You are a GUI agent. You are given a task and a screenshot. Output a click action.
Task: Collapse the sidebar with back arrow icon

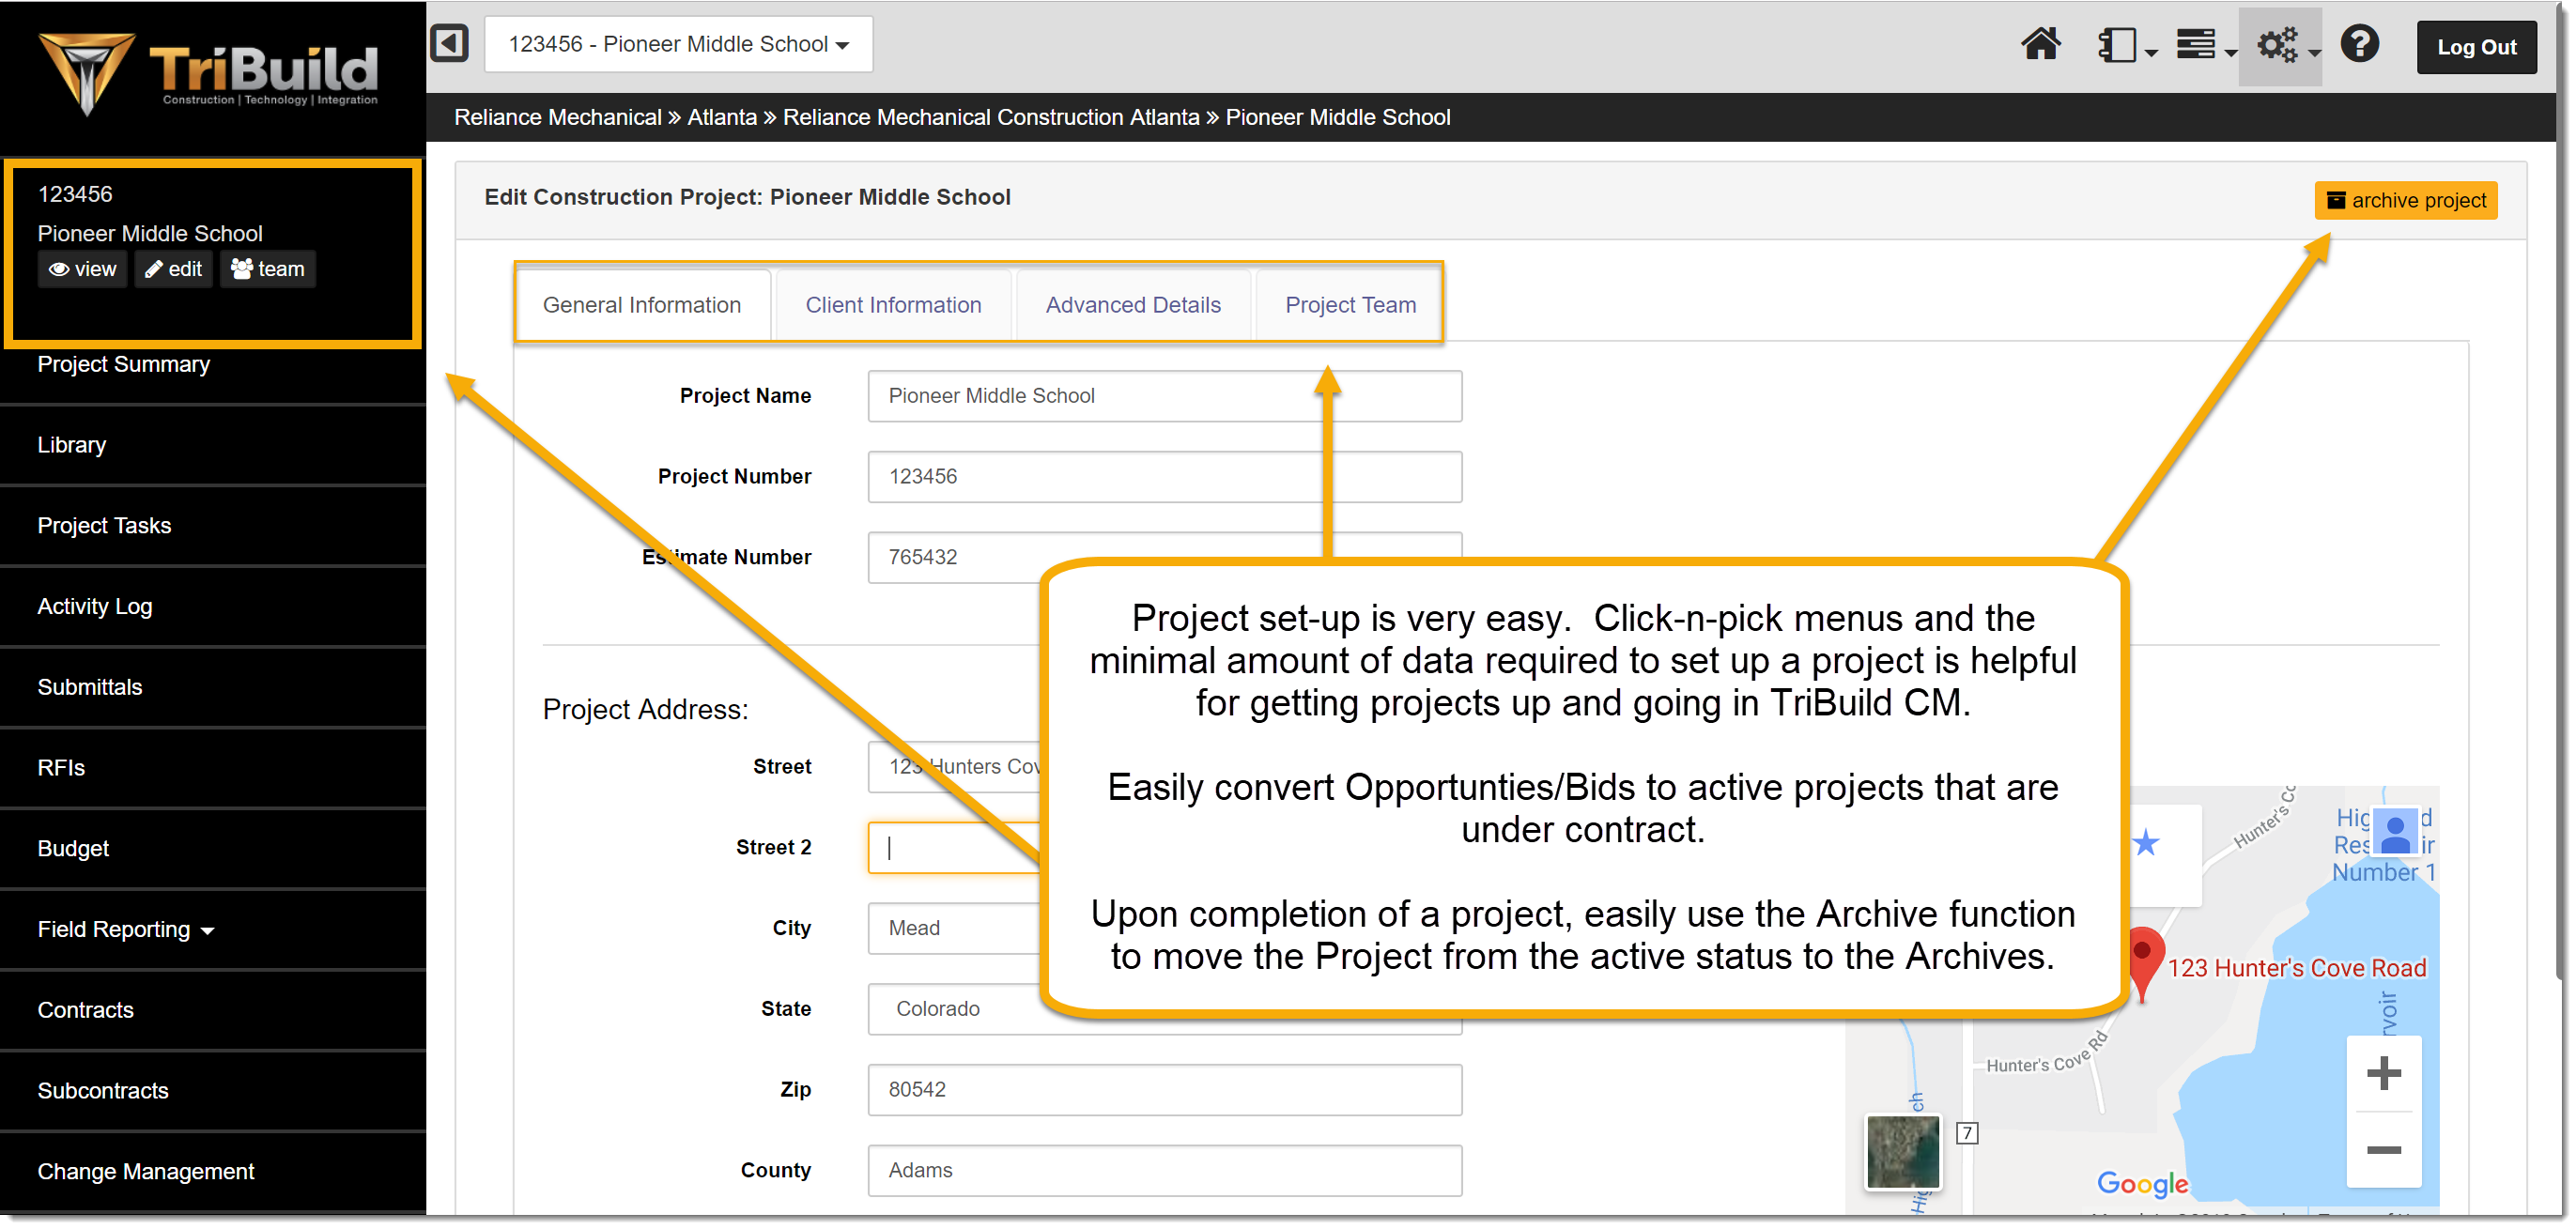click(449, 44)
